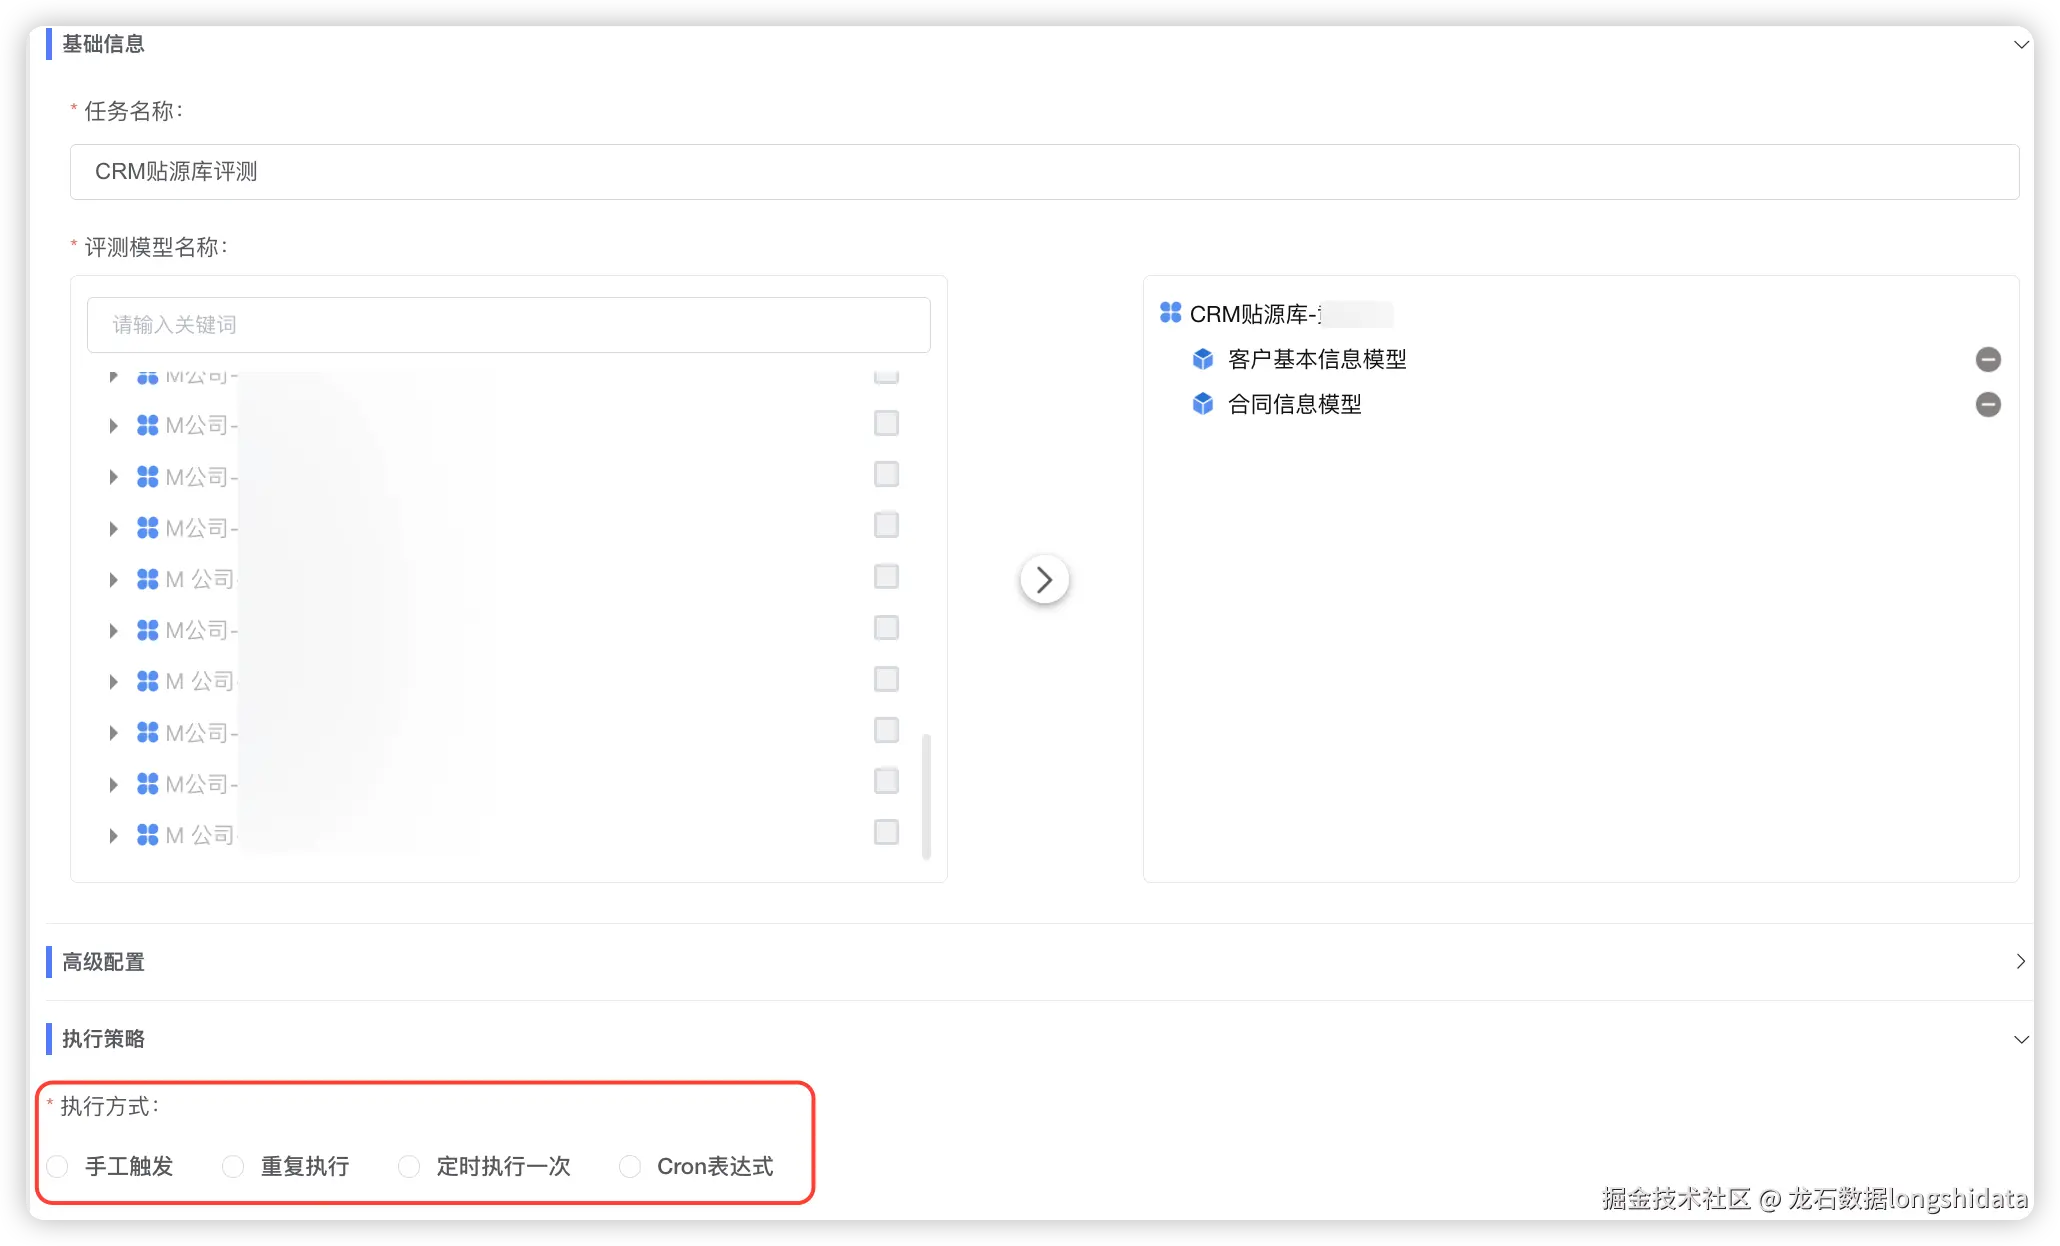
Task: Remove 合同信息模型 with its minus icon
Action: click(x=1988, y=404)
